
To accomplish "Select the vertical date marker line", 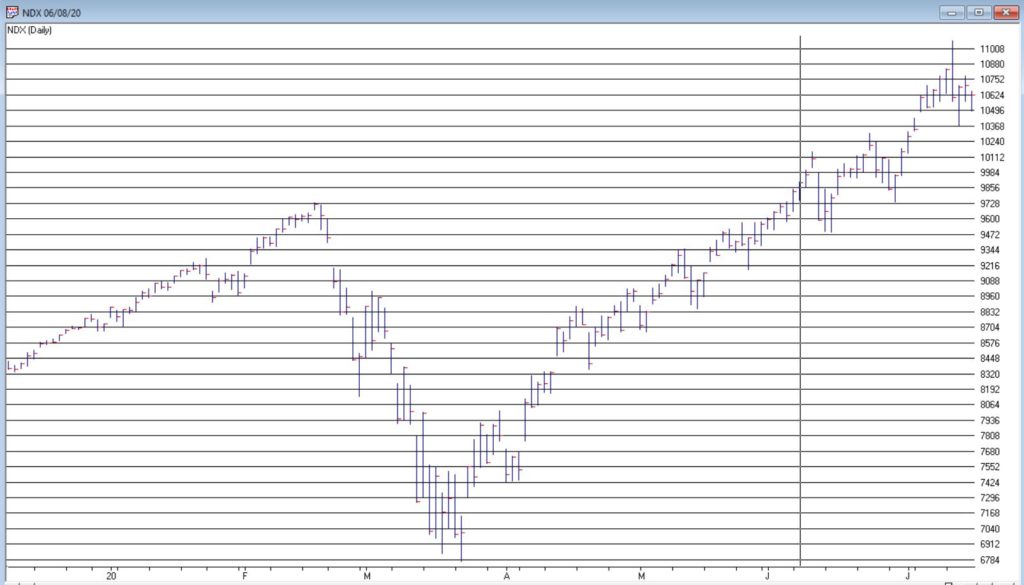I will (800, 300).
